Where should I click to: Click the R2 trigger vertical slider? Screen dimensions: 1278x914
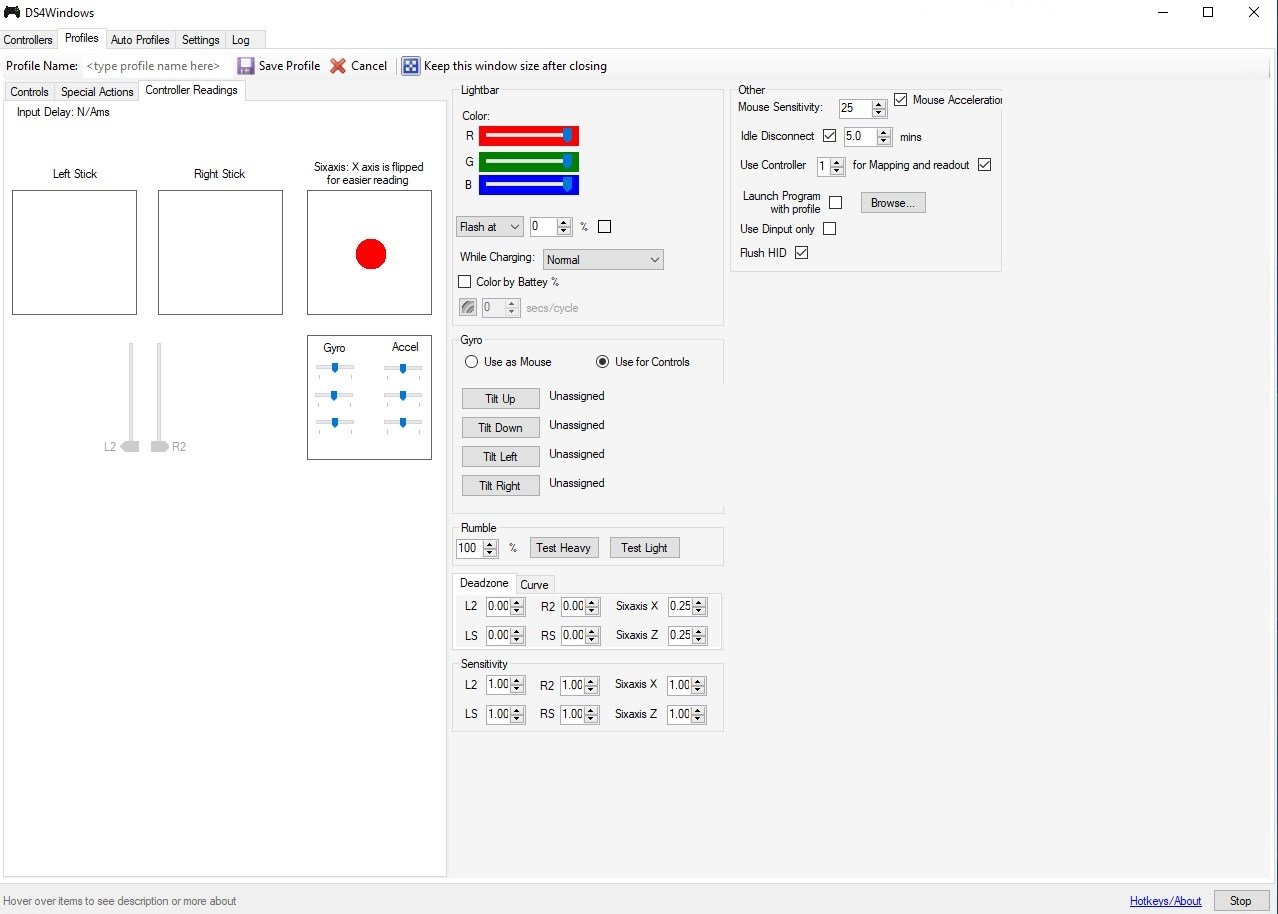[159, 397]
